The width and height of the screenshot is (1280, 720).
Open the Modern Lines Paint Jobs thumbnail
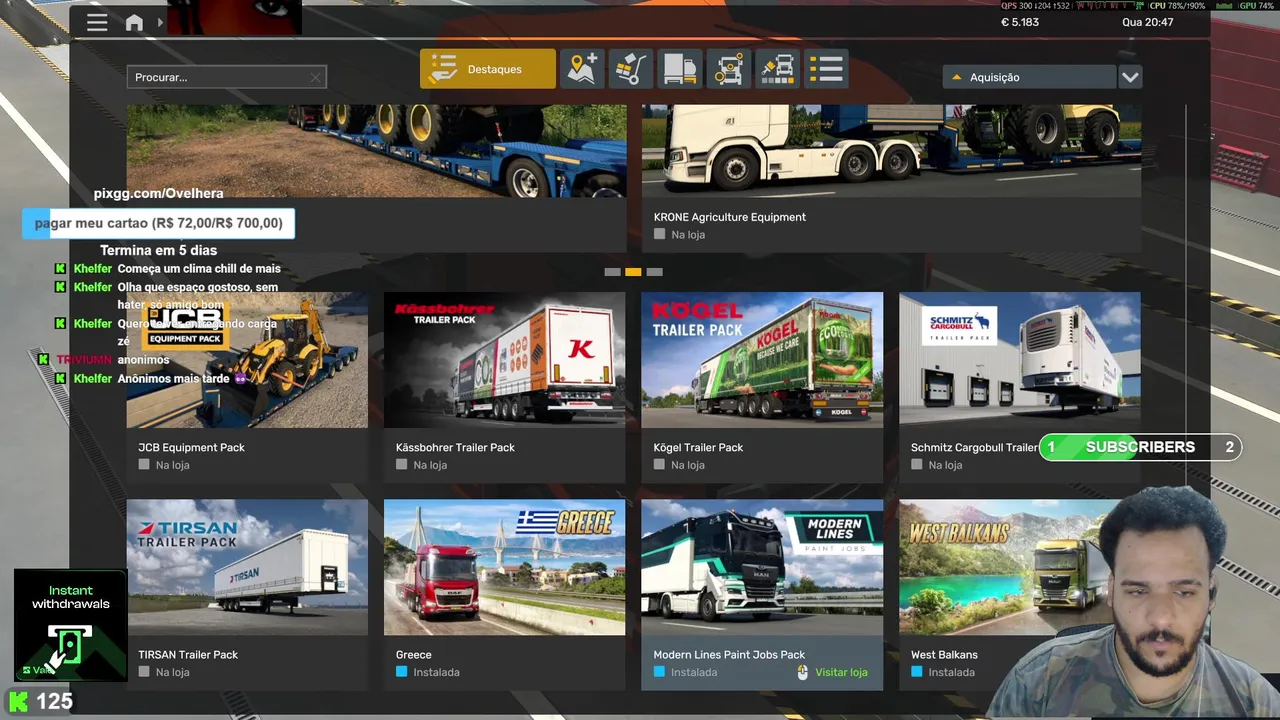pyautogui.click(x=762, y=567)
